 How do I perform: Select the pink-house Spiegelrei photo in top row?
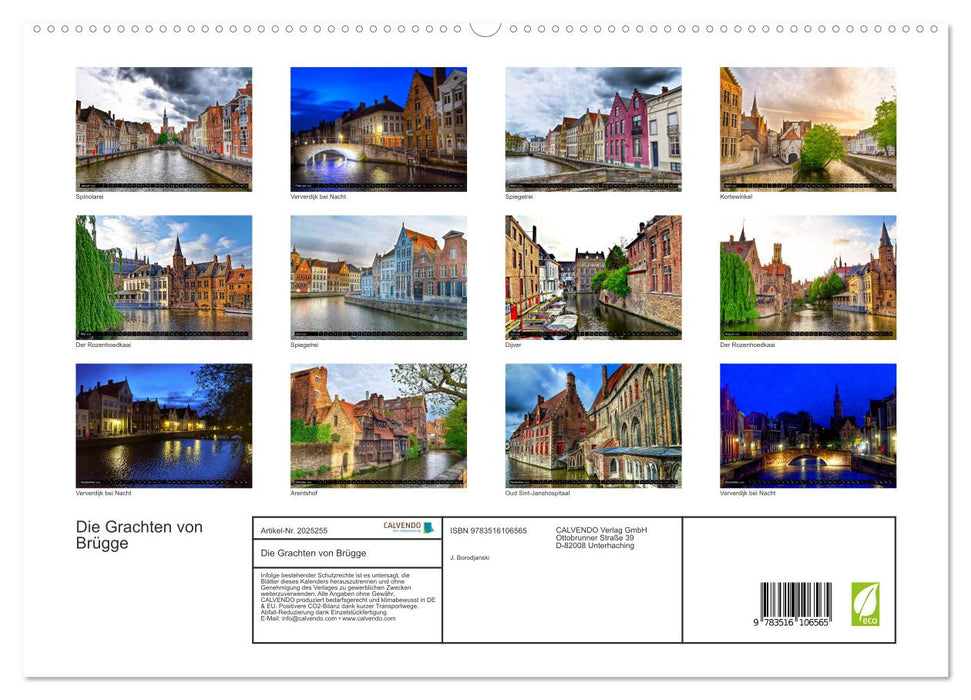(x=593, y=127)
